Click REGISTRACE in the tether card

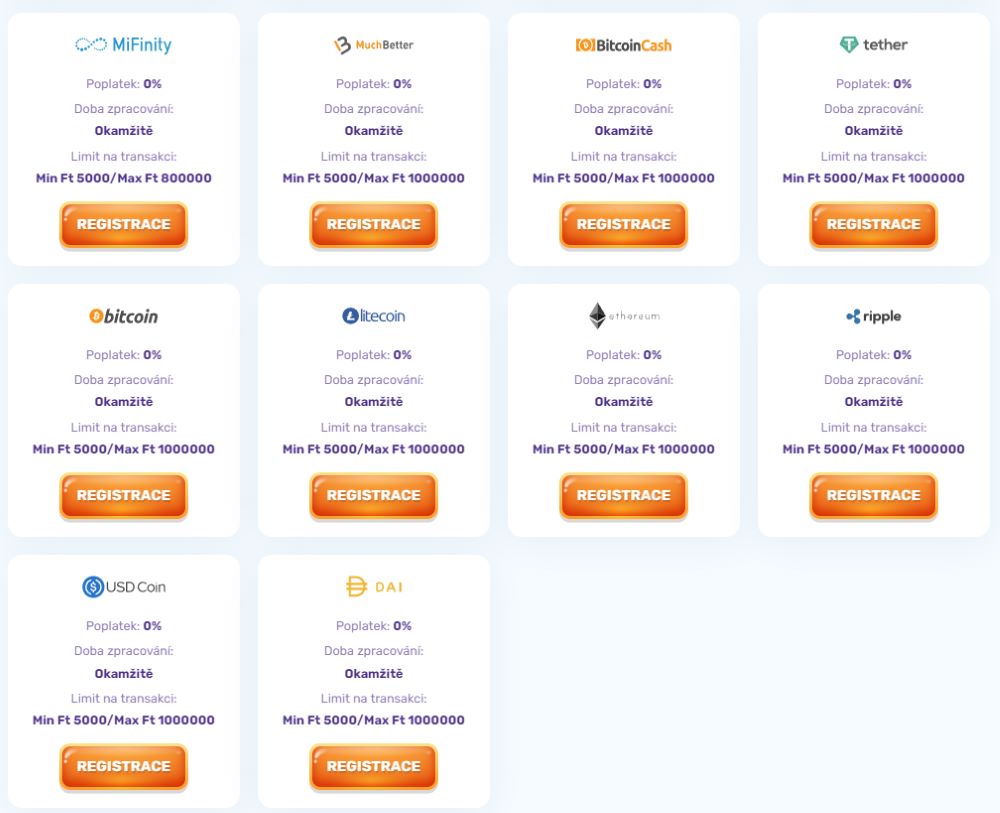[x=874, y=224]
